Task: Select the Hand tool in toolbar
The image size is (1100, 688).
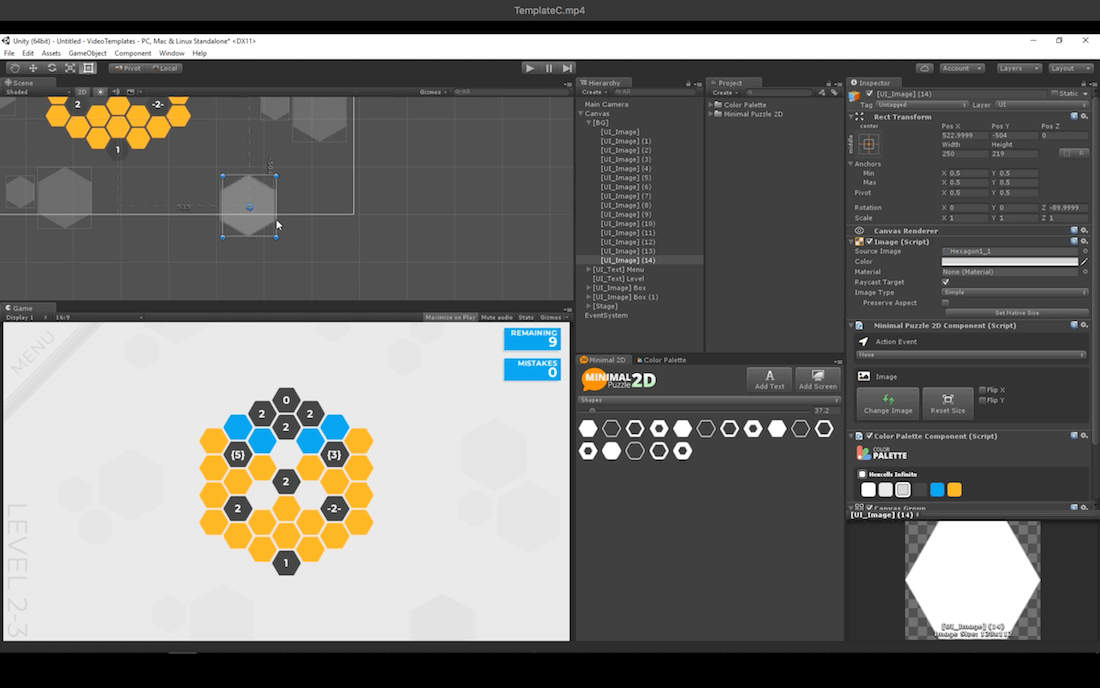Action: click(x=14, y=68)
